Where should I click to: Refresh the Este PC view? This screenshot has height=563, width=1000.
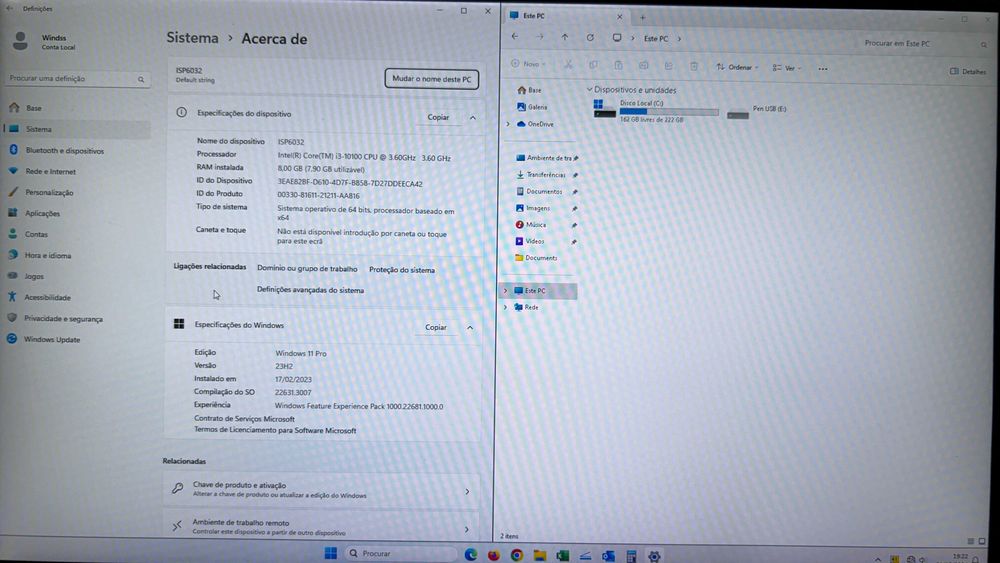590,38
